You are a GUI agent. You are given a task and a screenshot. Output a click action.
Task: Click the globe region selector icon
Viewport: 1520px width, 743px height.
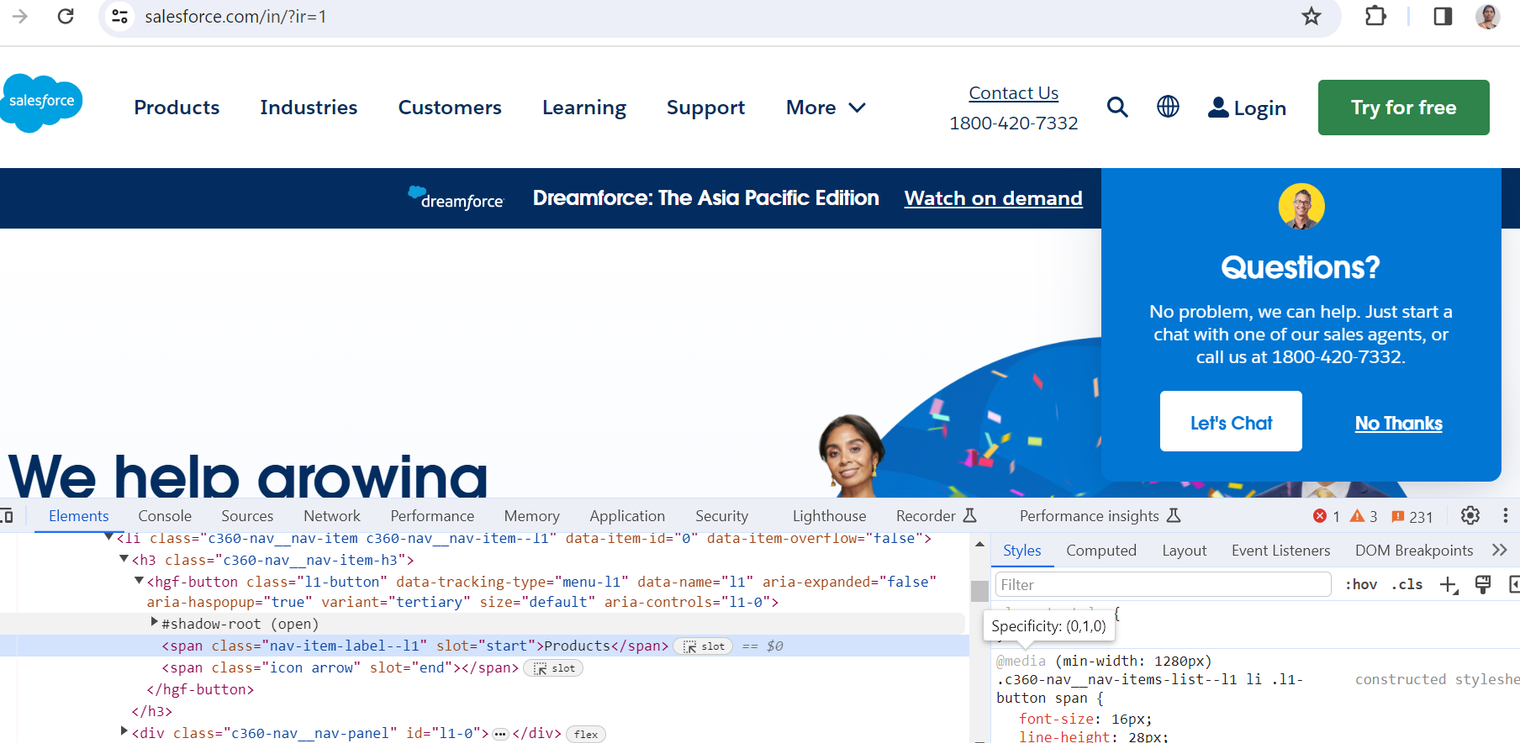tap(1168, 107)
